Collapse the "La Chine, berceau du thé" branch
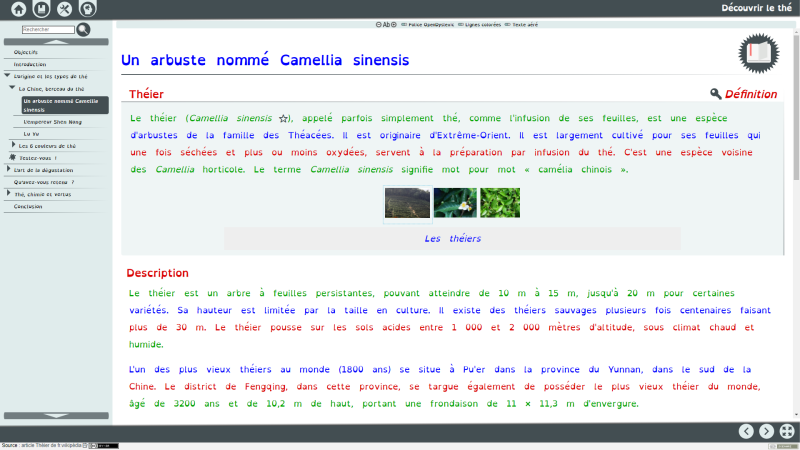800x450 pixels. click(13, 88)
